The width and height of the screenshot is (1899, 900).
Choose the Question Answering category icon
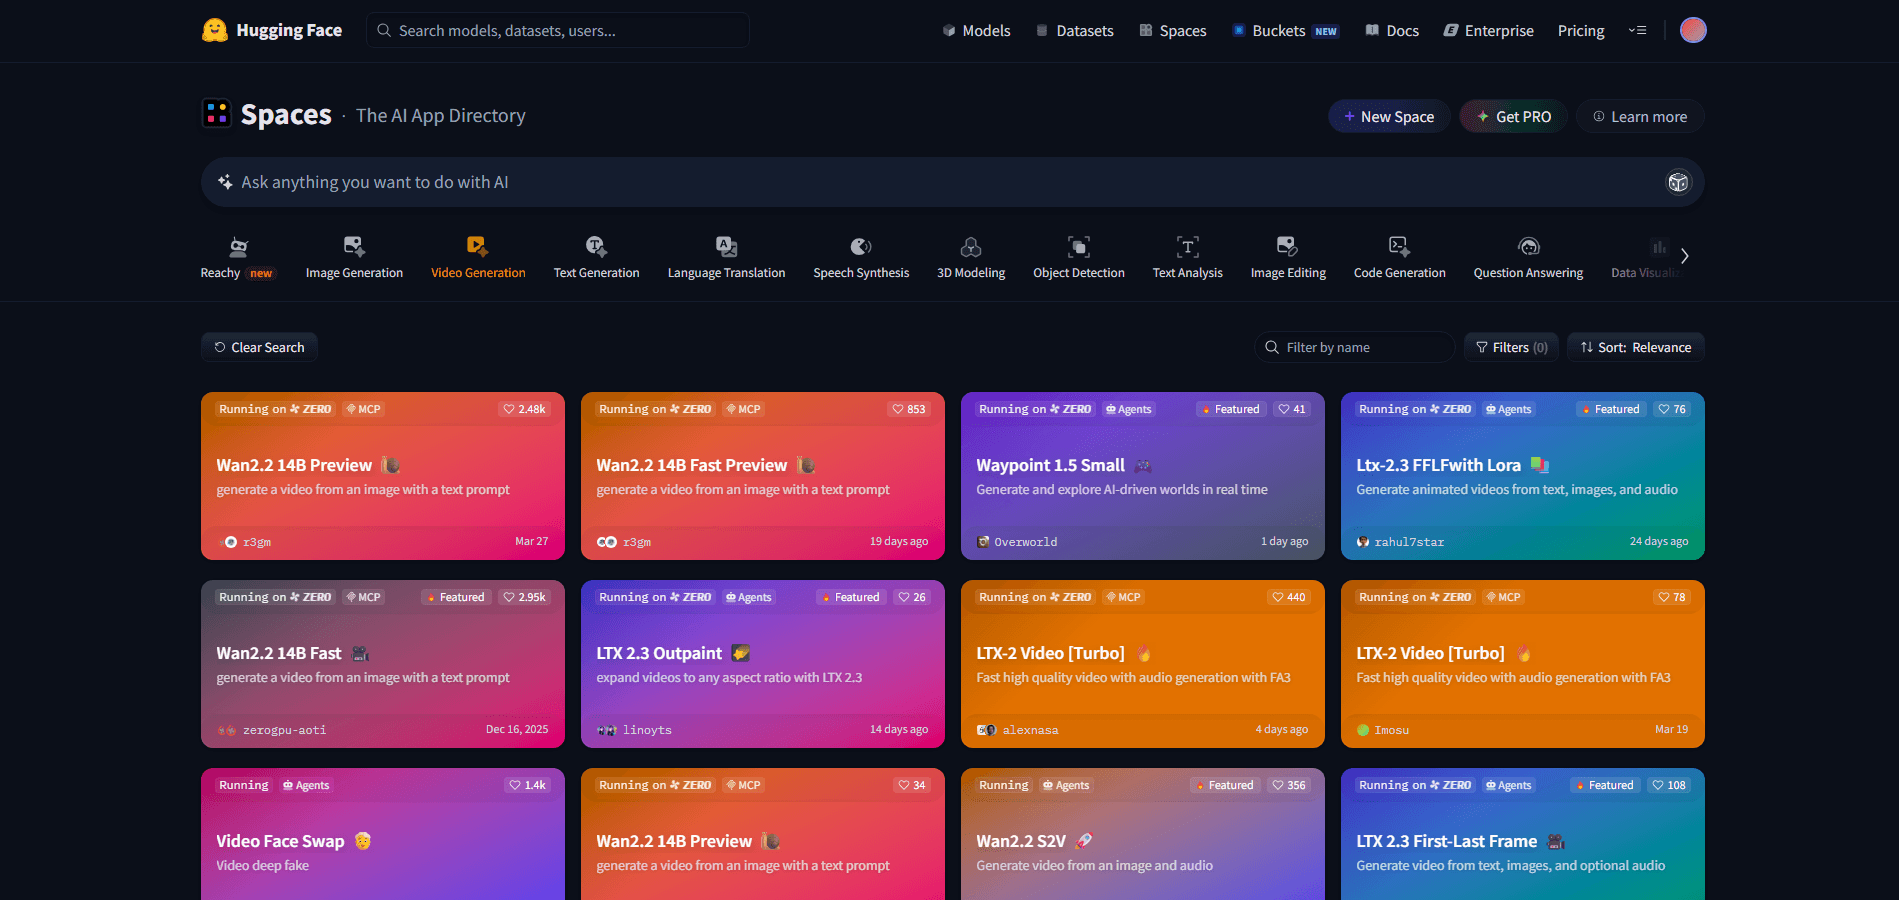[x=1528, y=247]
